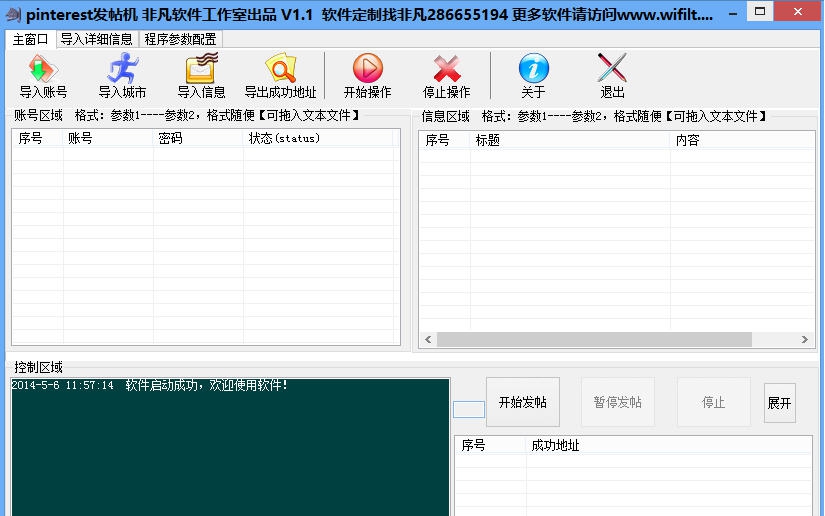Click the 标题 column header
Image resolution: width=825 pixels, height=516 pixels.
pos(570,140)
